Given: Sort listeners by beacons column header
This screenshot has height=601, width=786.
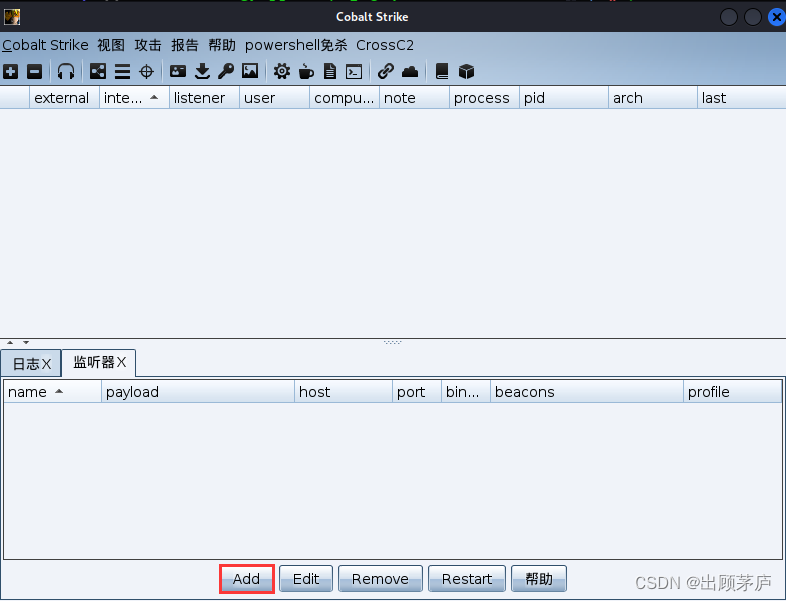Looking at the screenshot, I should (x=587, y=391).
